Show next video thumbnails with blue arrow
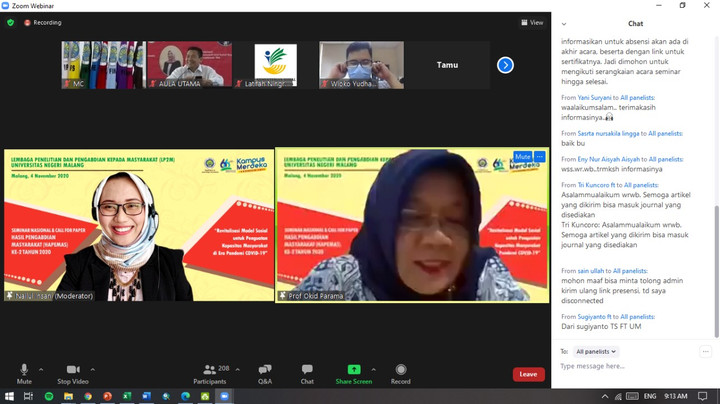The image size is (720, 404). pos(505,65)
